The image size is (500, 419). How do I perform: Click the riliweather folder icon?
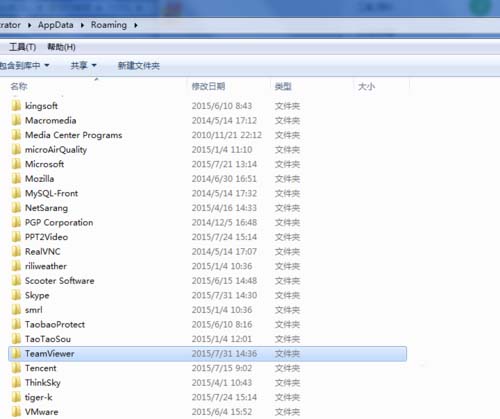point(16,266)
